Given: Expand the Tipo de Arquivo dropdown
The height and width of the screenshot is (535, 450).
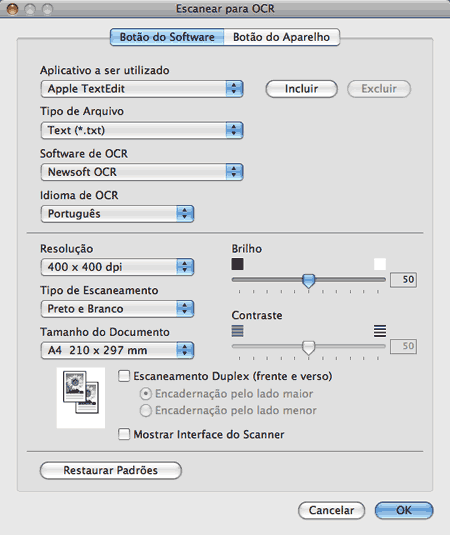Looking at the screenshot, I should point(142,130).
